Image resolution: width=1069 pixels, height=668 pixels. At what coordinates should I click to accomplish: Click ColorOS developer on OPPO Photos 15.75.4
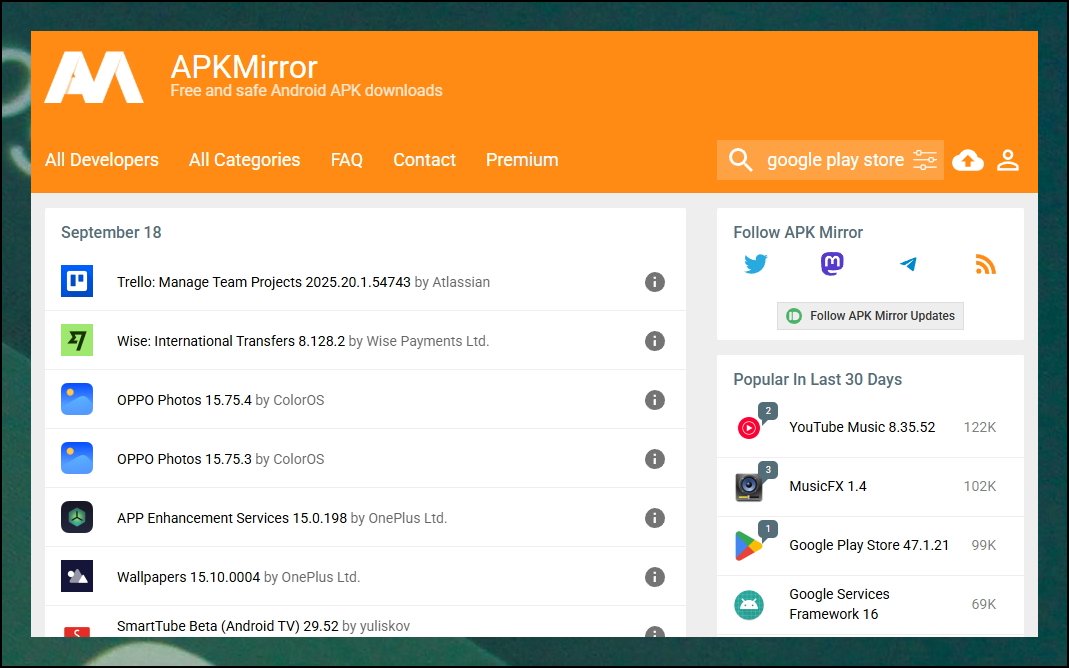click(x=299, y=400)
